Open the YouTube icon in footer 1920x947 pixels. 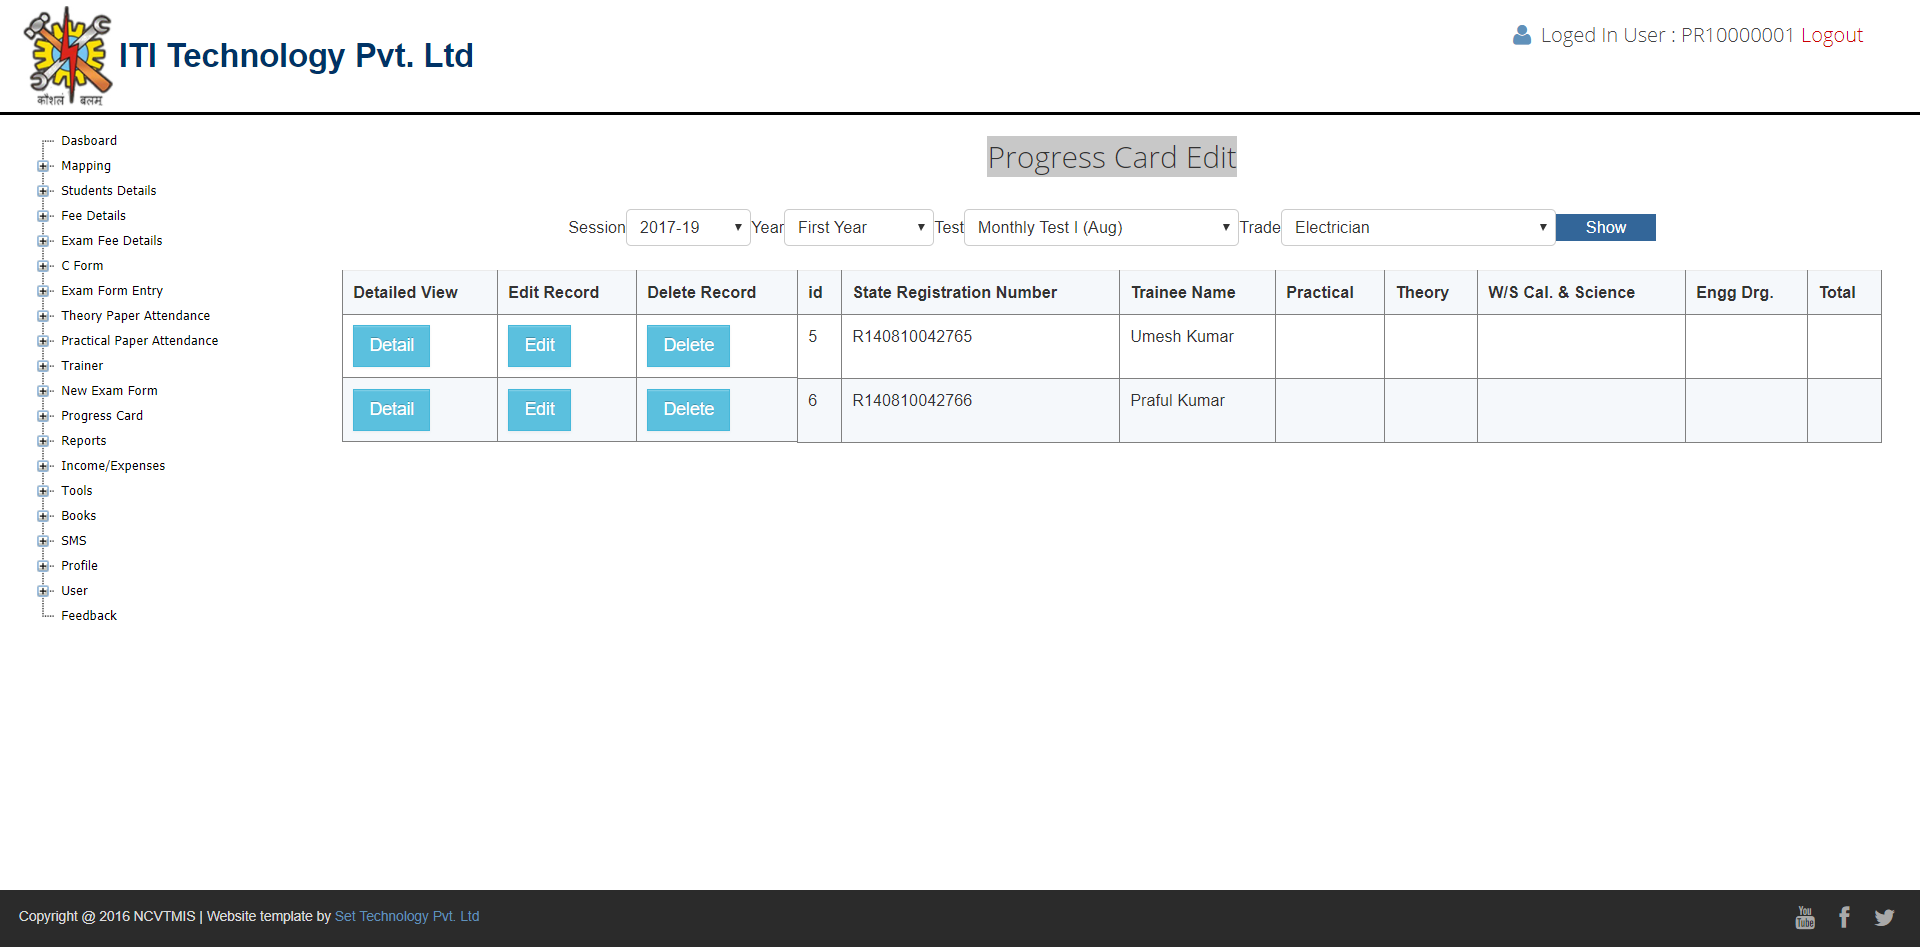(x=1805, y=917)
